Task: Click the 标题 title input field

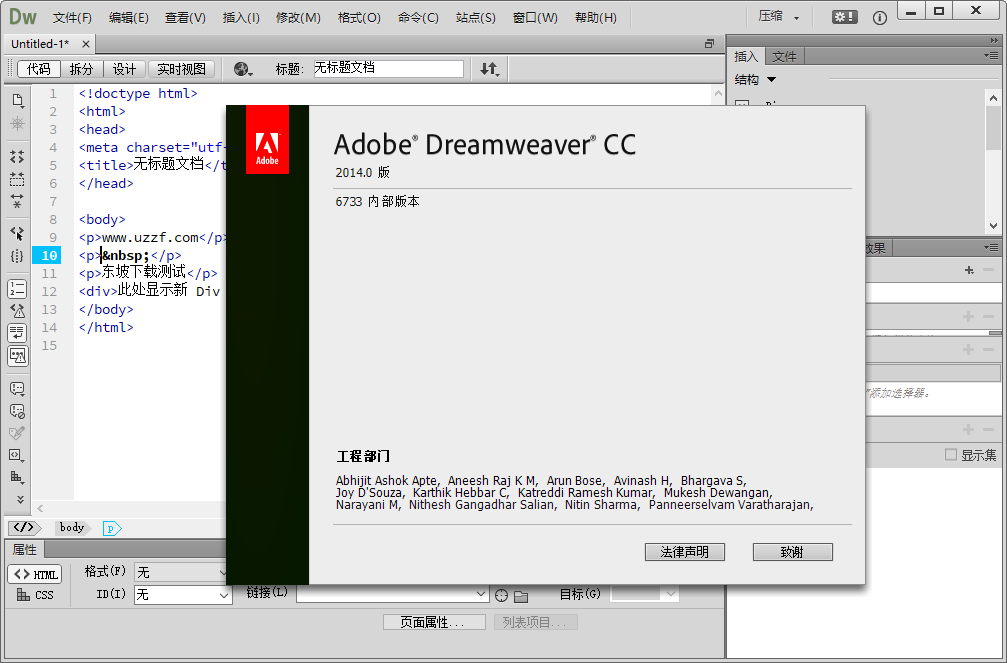Action: click(x=389, y=69)
